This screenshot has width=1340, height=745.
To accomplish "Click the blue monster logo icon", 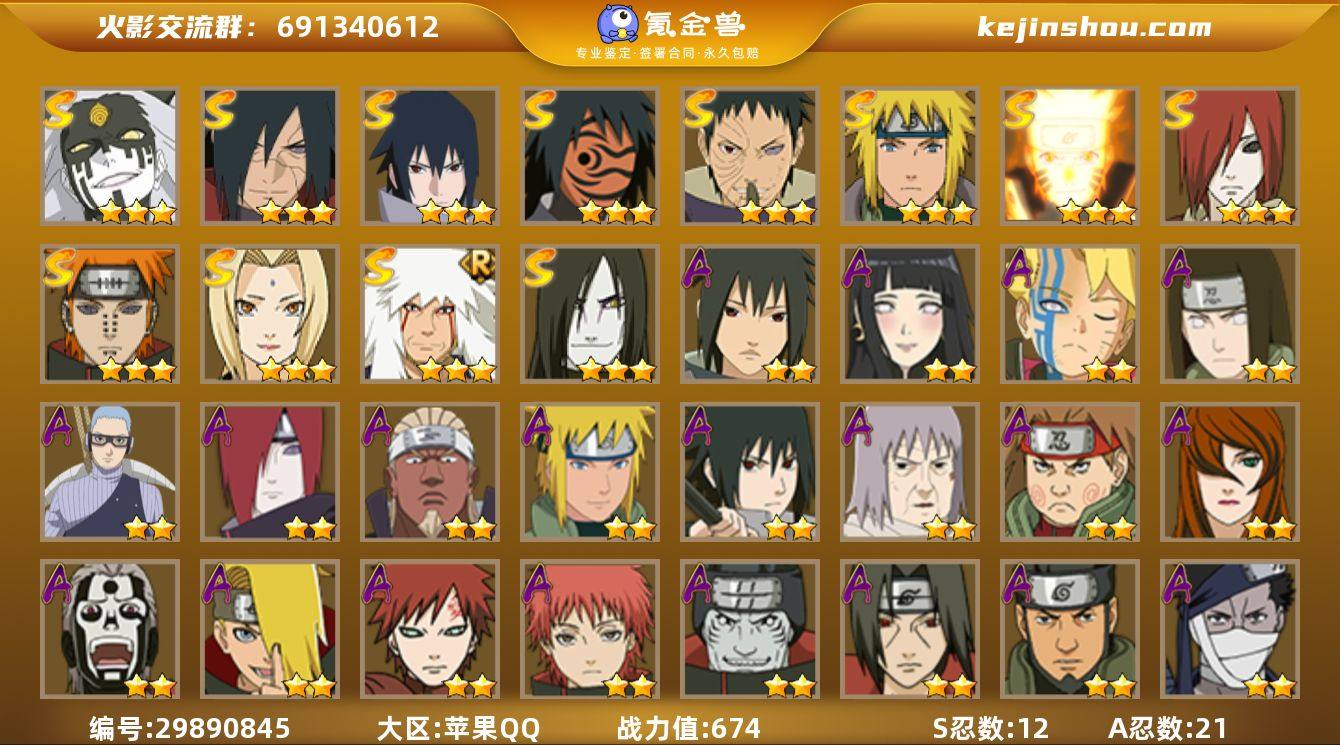I will tap(619, 24).
